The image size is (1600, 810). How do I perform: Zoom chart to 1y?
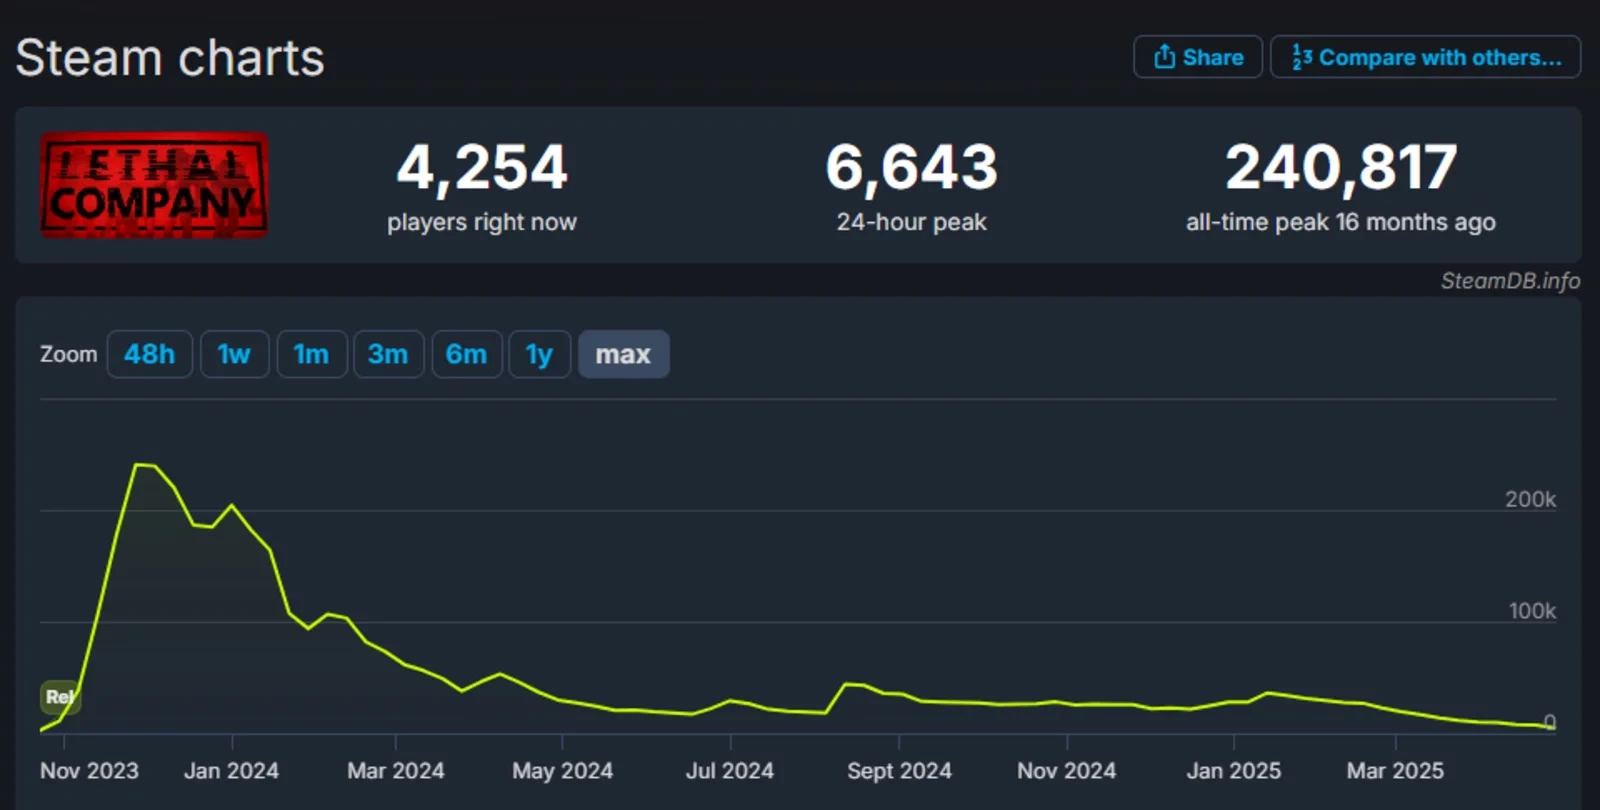pos(539,354)
